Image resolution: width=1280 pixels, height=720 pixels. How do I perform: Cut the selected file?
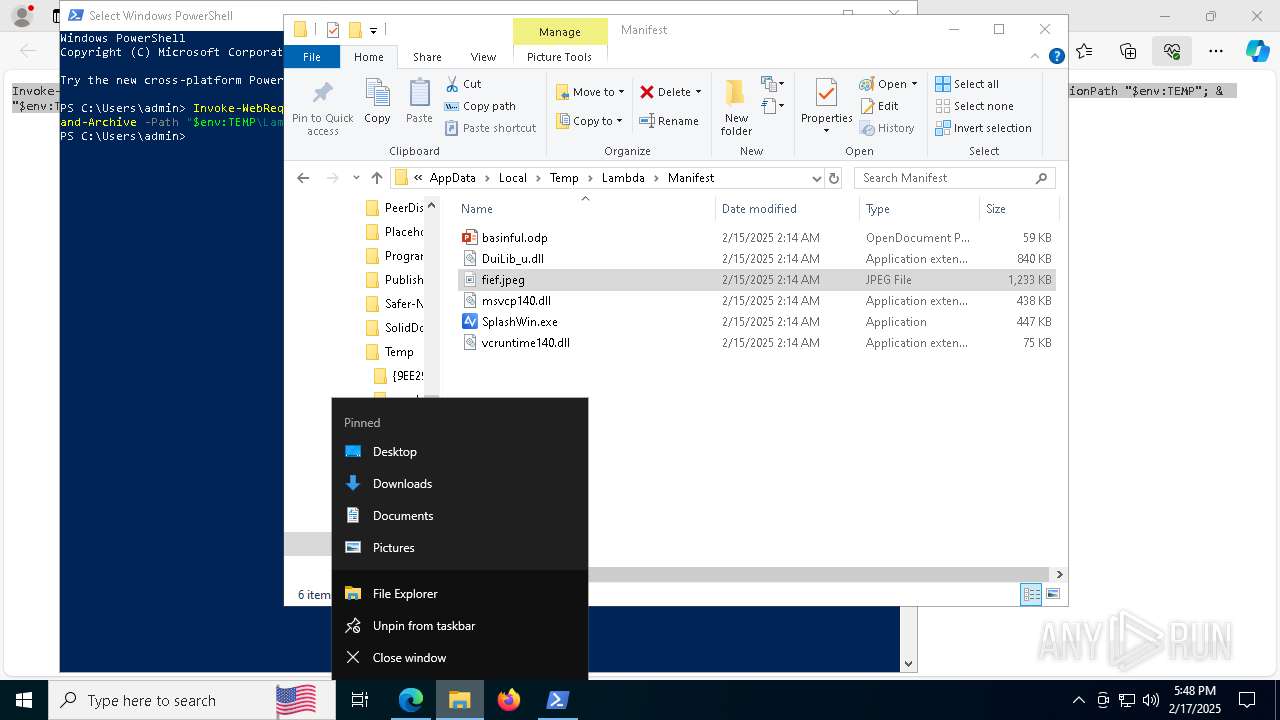click(463, 84)
